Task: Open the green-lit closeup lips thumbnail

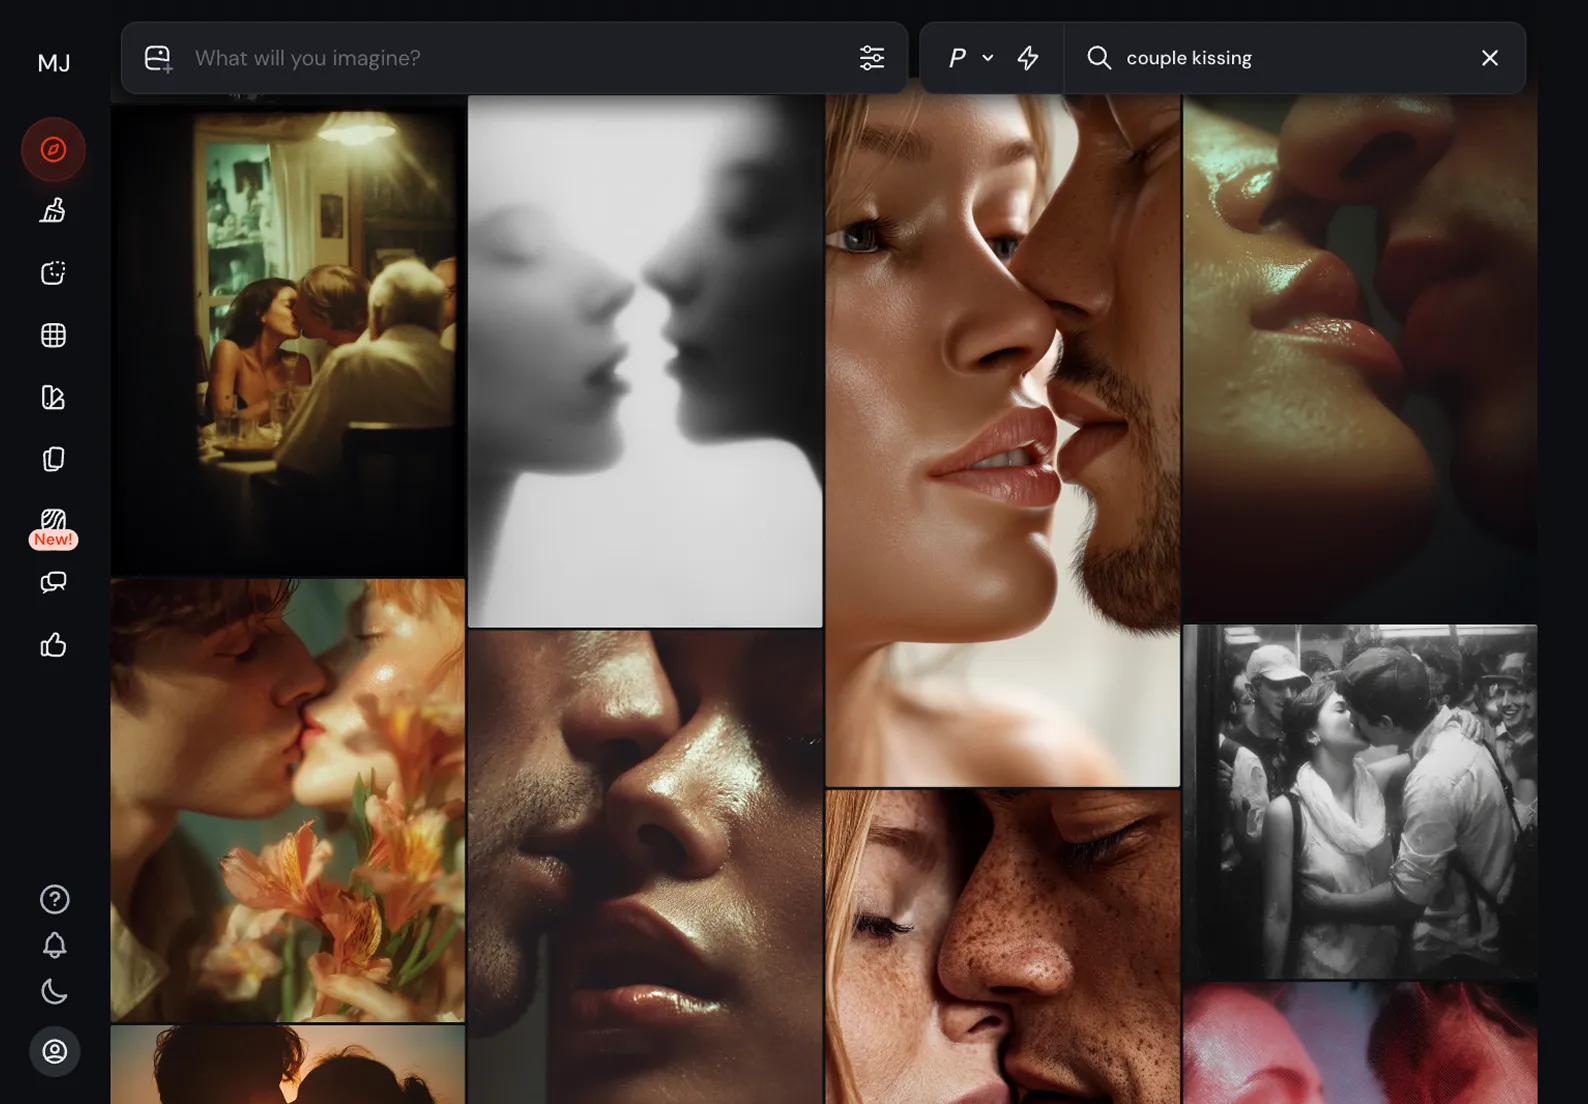Action: pyautogui.click(x=1360, y=358)
